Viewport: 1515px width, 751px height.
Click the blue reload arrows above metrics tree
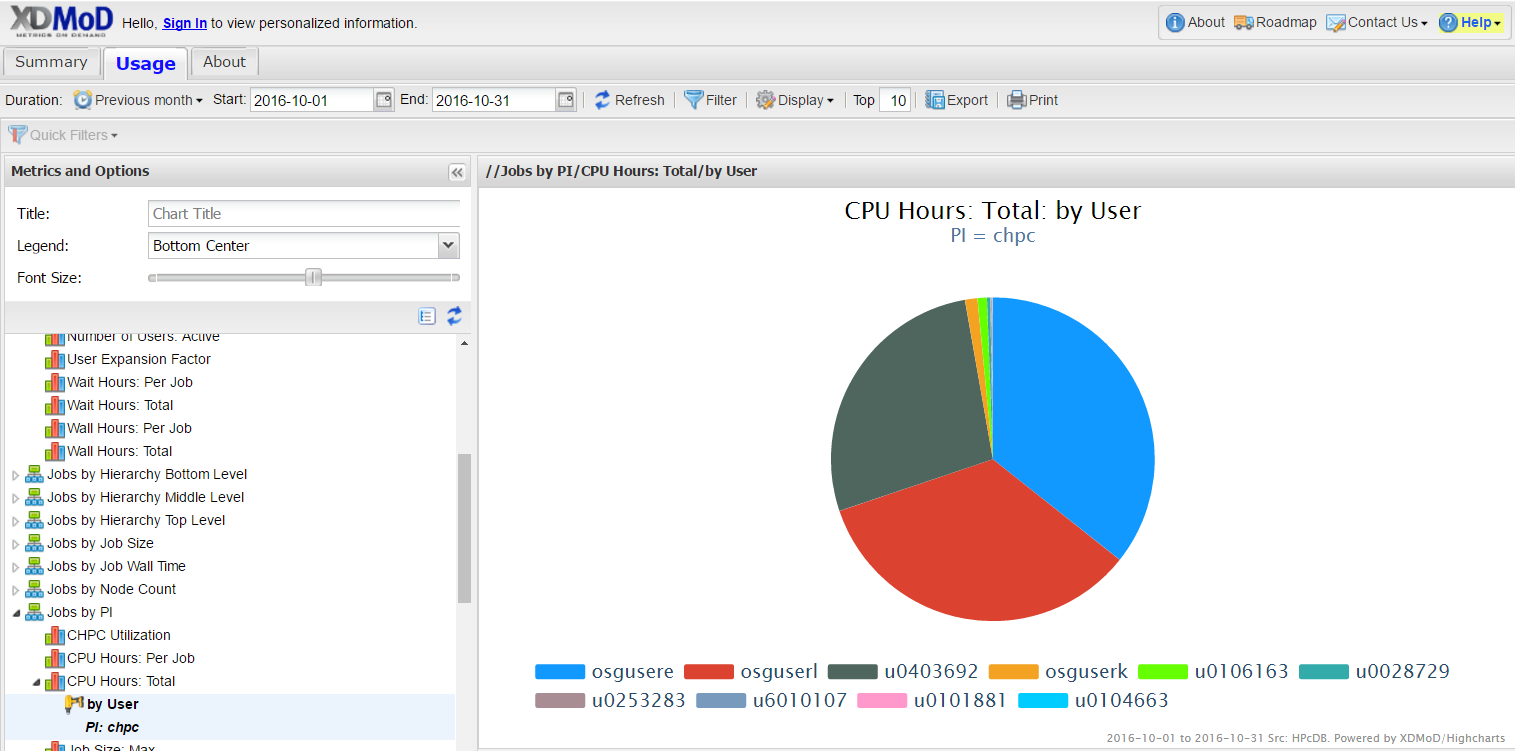tap(454, 316)
